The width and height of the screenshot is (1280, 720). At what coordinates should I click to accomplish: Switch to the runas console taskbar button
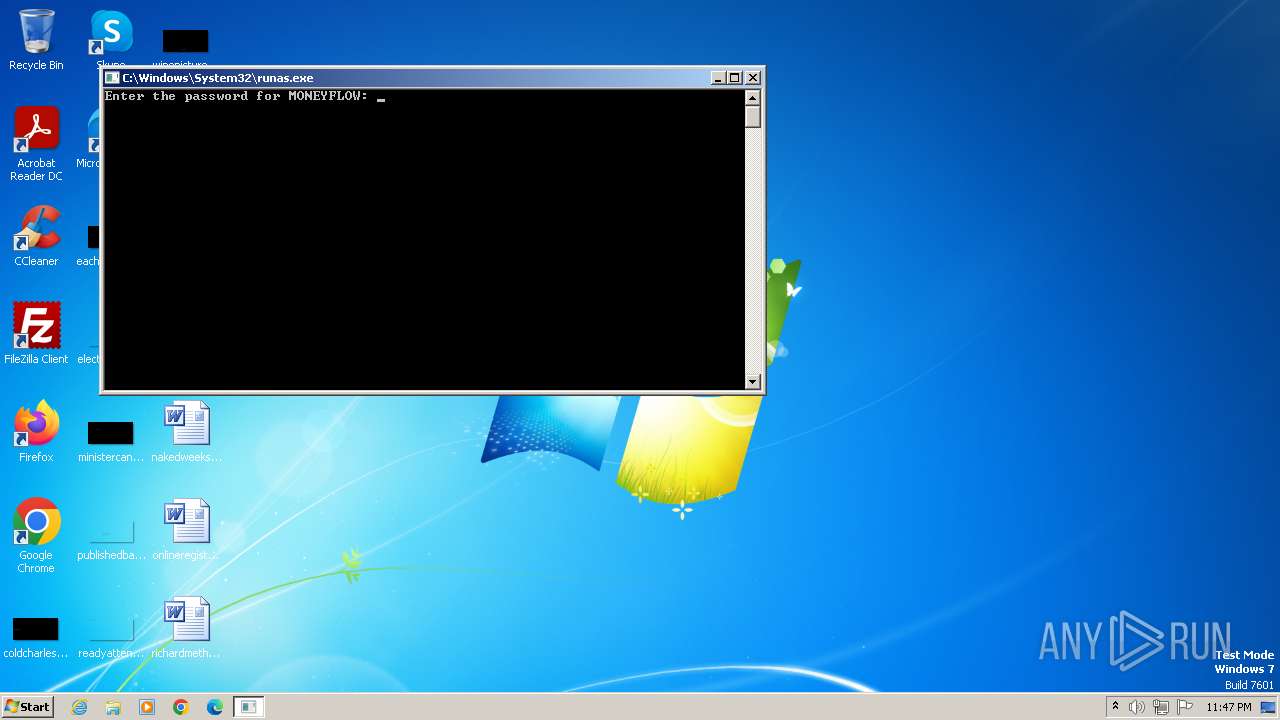(249, 707)
